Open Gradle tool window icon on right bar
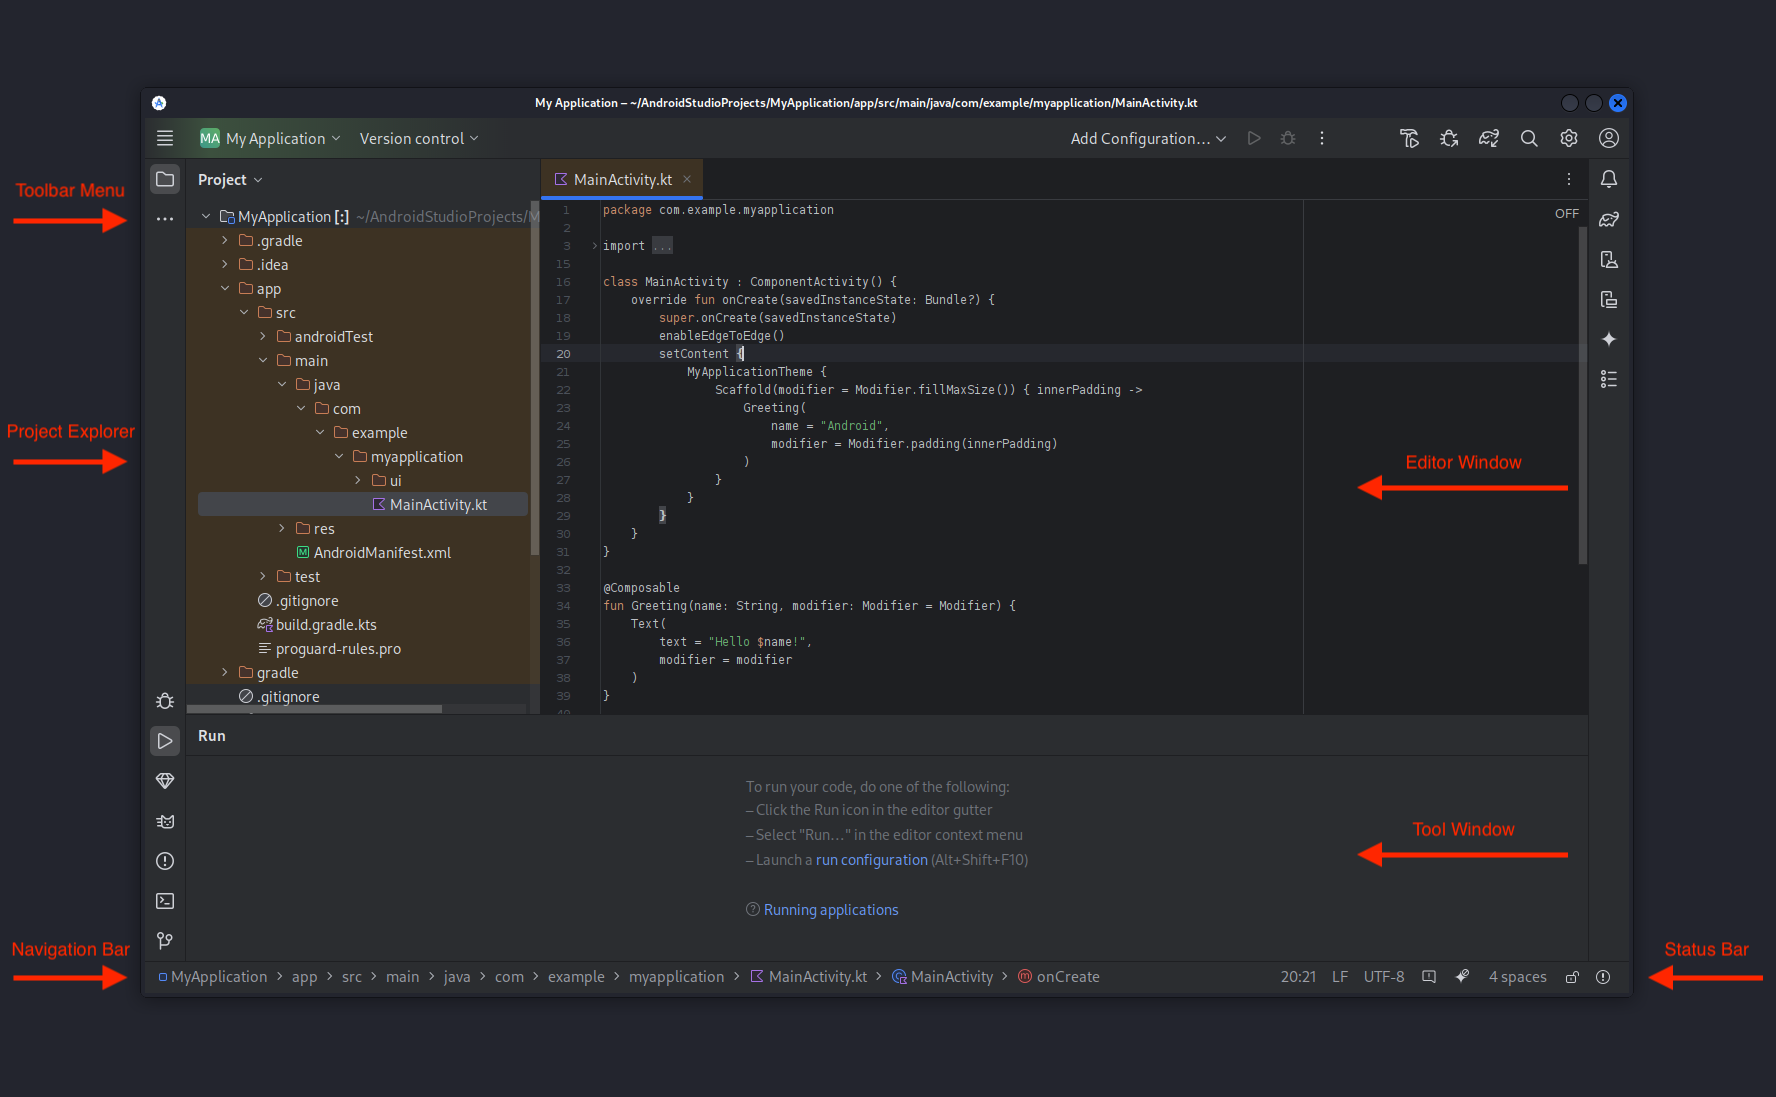The image size is (1776, 1097). (x=1609, y=219)
